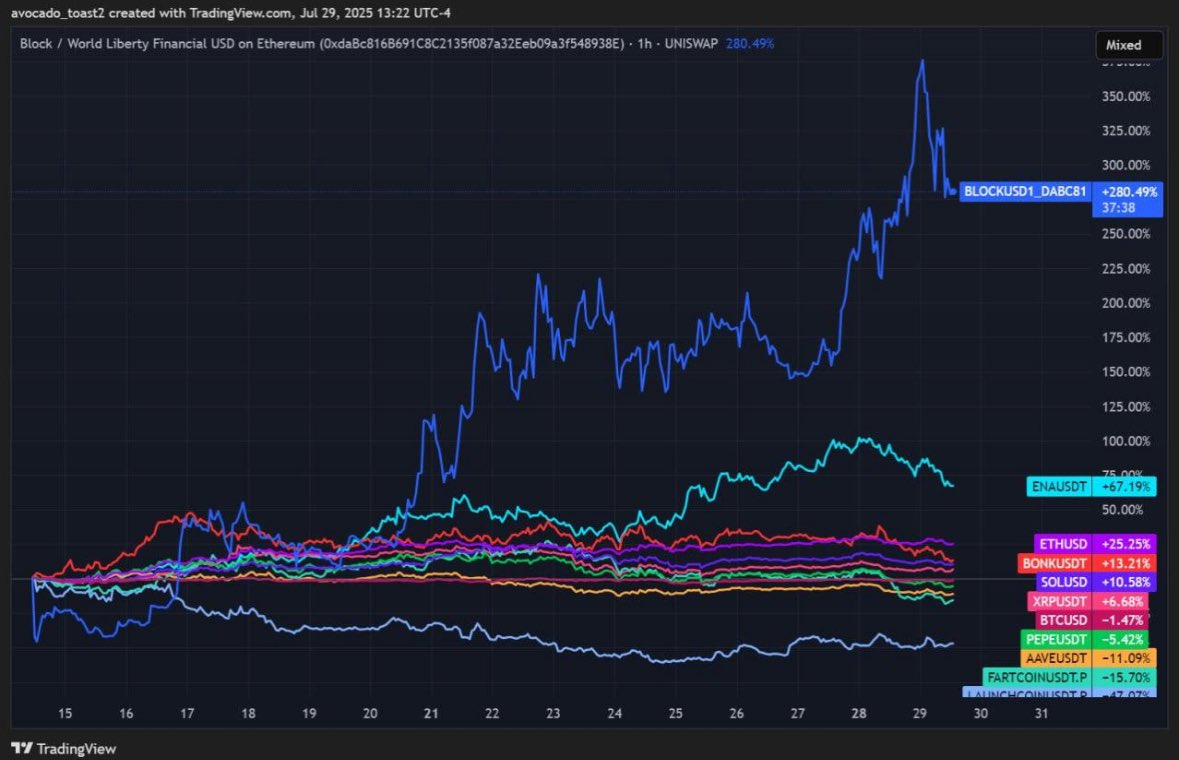Image resolution: width=1179 pixels, height=760 pixels.
Task: Select the BTCUSD series label
Action: [1063, 620]
